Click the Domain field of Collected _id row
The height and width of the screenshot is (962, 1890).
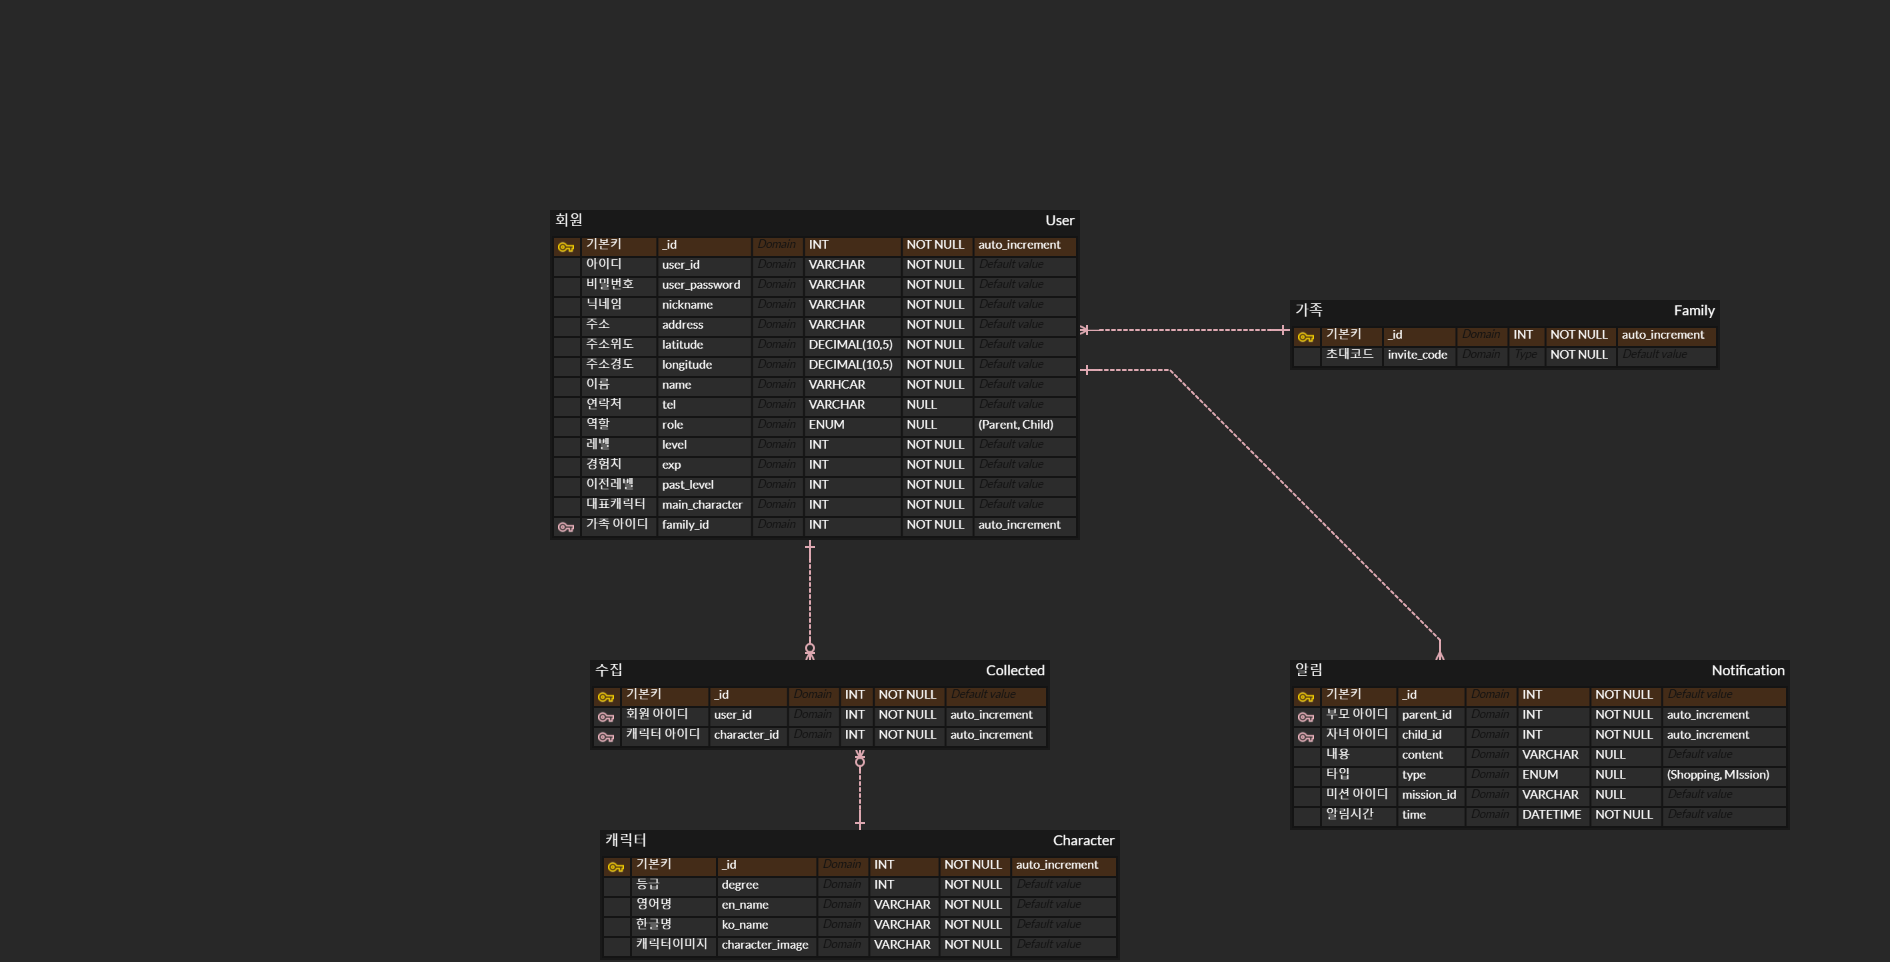(812, 695)
